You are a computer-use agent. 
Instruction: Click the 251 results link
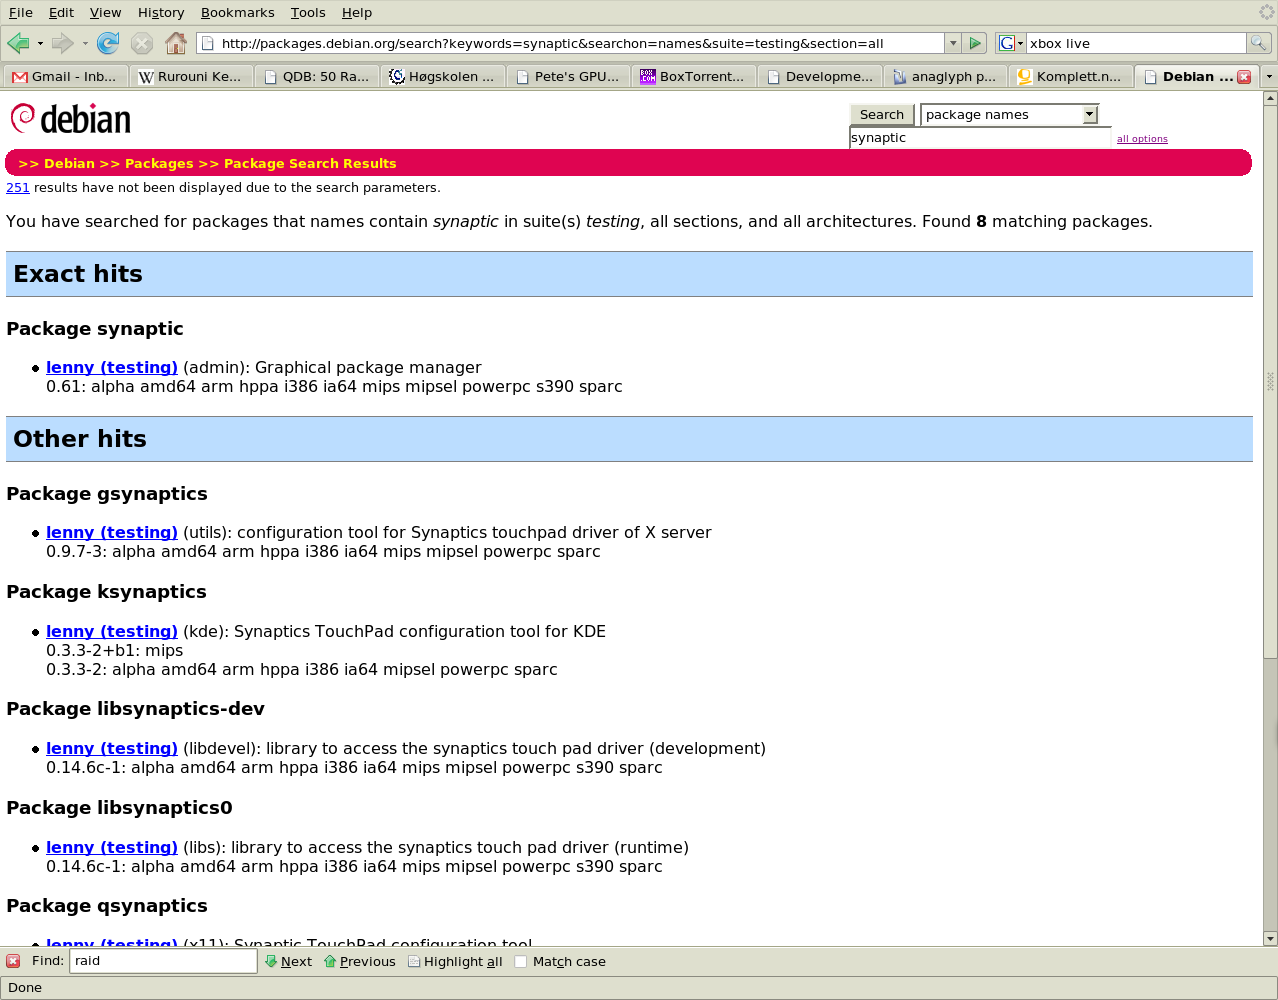click(x=18, y=188)
